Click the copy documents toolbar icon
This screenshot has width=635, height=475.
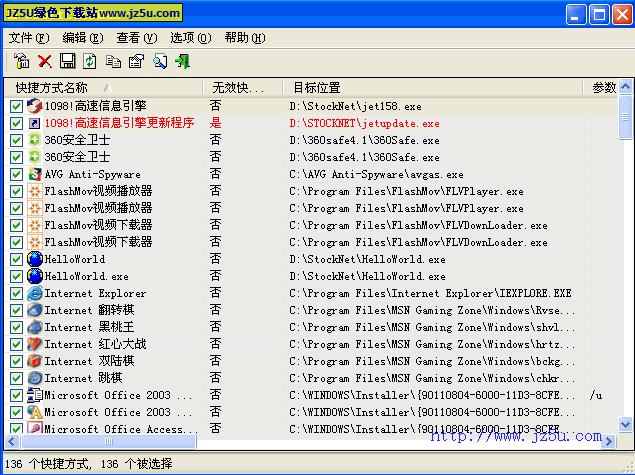click(113, 62)
